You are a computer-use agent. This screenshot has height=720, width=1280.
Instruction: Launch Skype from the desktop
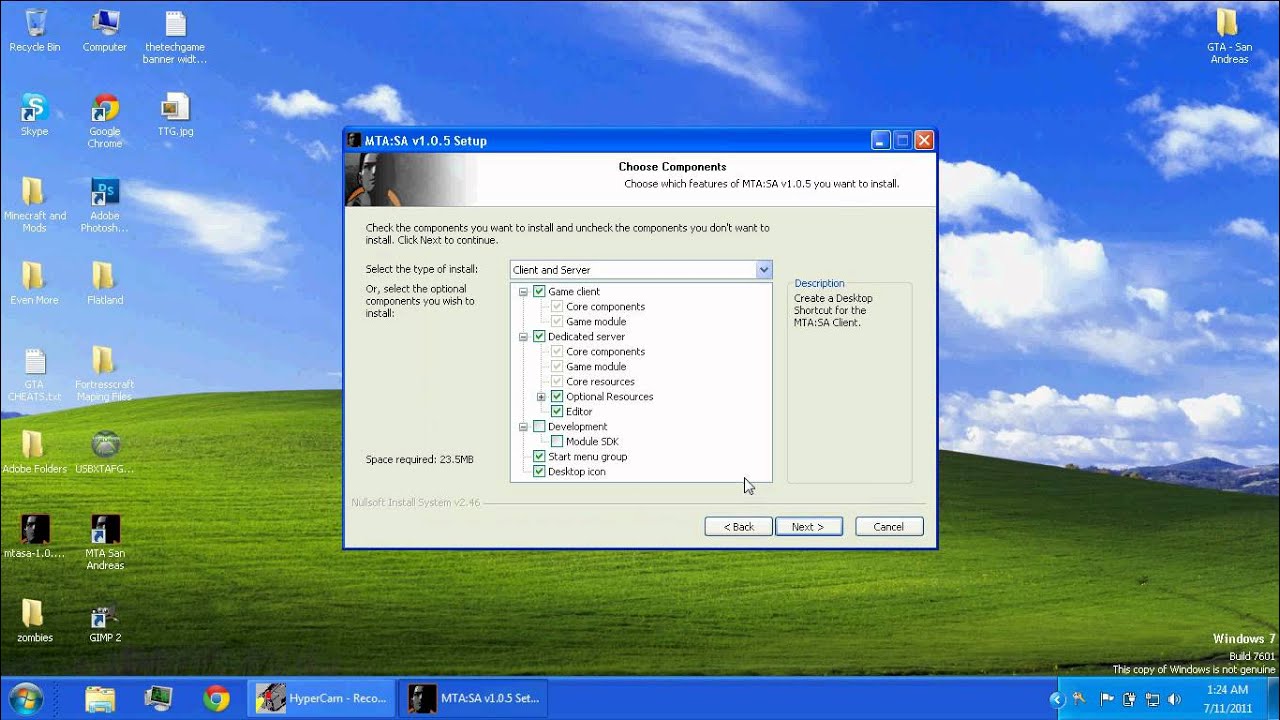34,114
